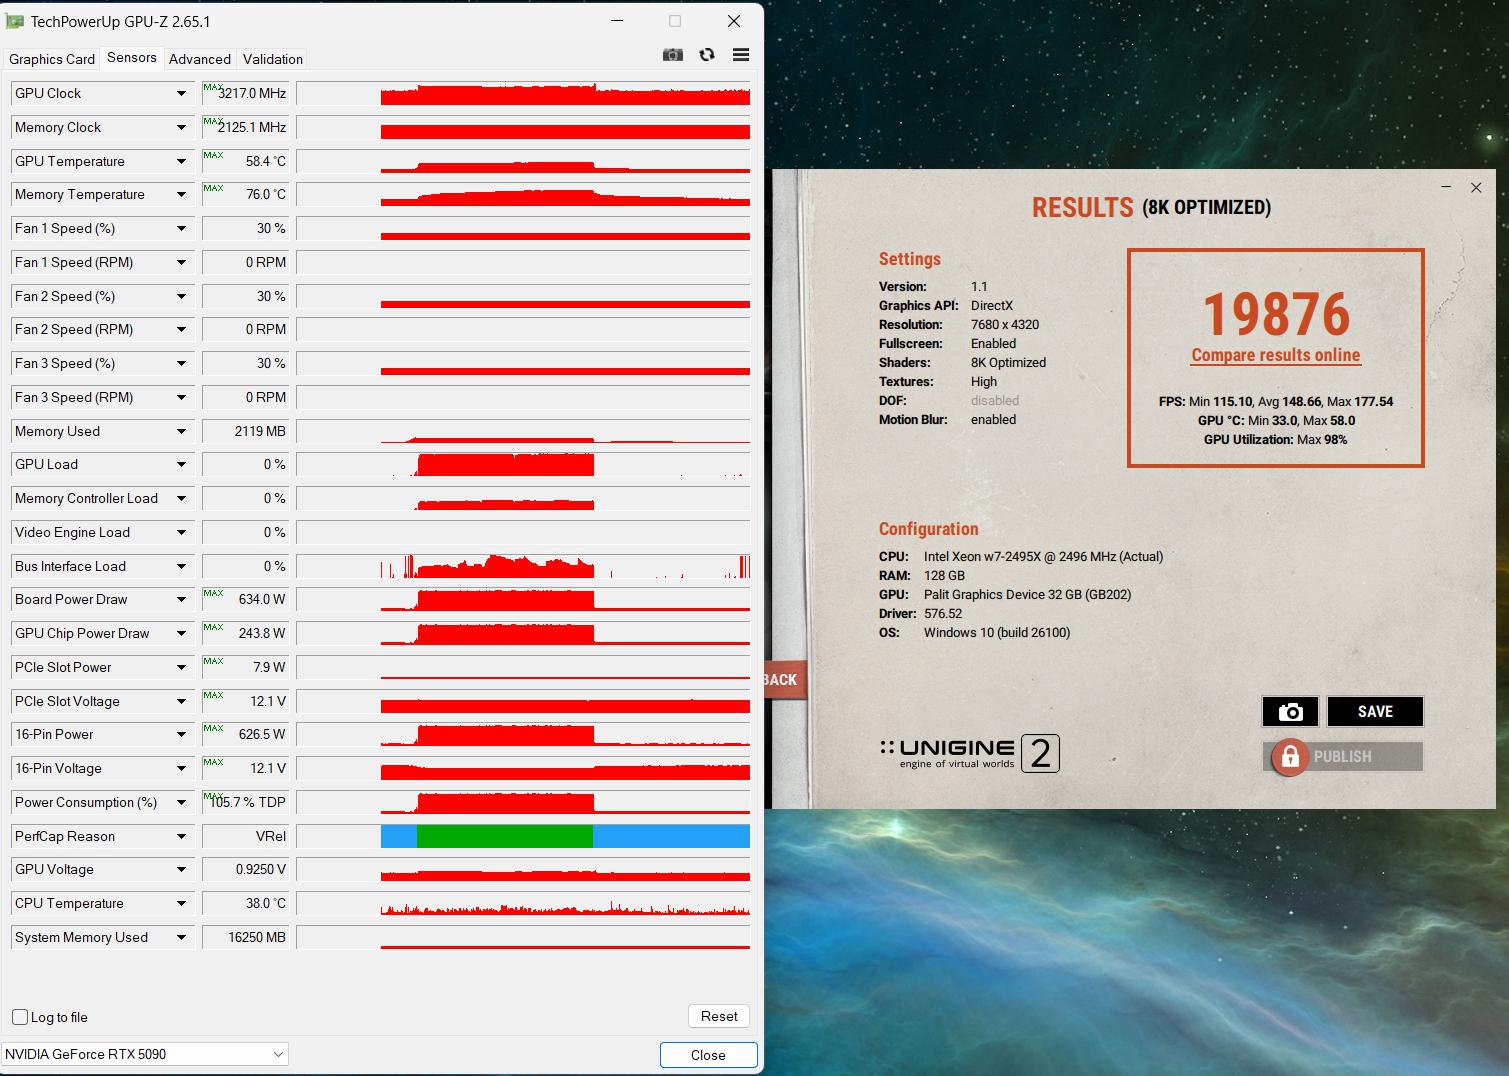Open the Power Consumption (%) dropdown

[x=181, y=802]
